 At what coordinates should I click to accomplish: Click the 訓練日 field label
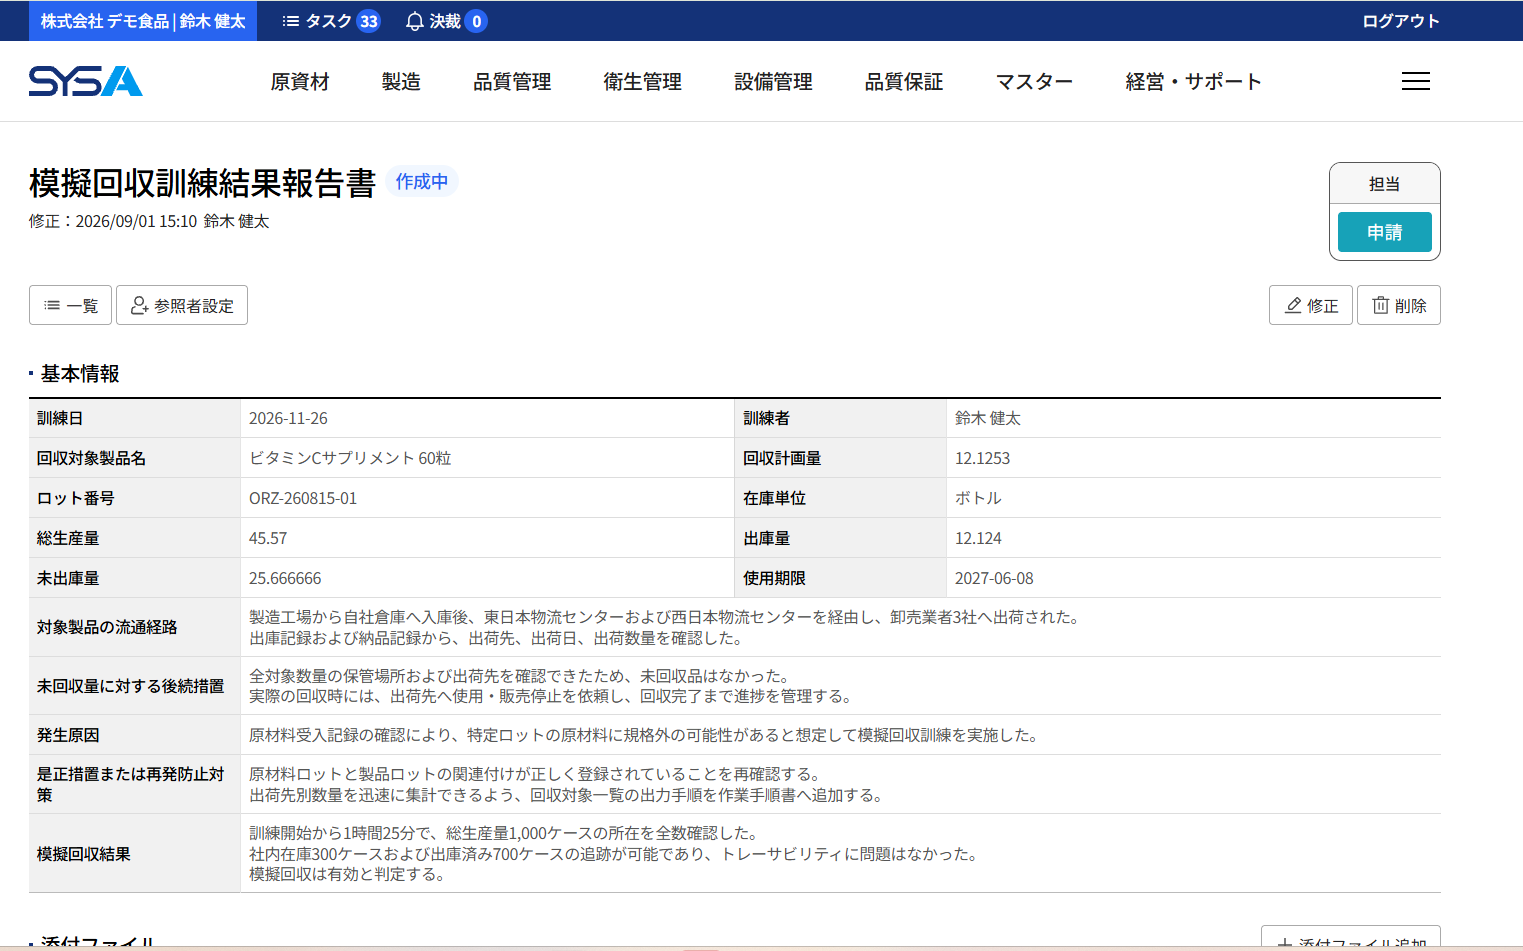(x=60, y=418)
